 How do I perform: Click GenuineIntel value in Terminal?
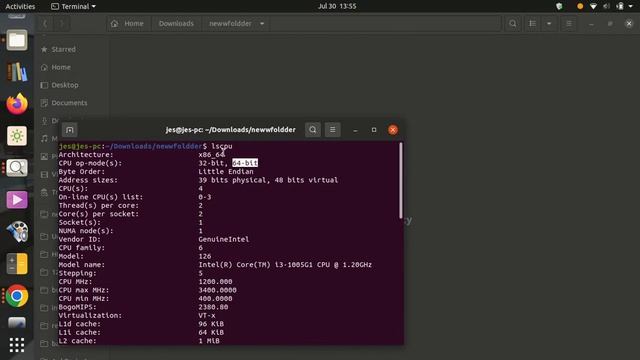(224, 240)
